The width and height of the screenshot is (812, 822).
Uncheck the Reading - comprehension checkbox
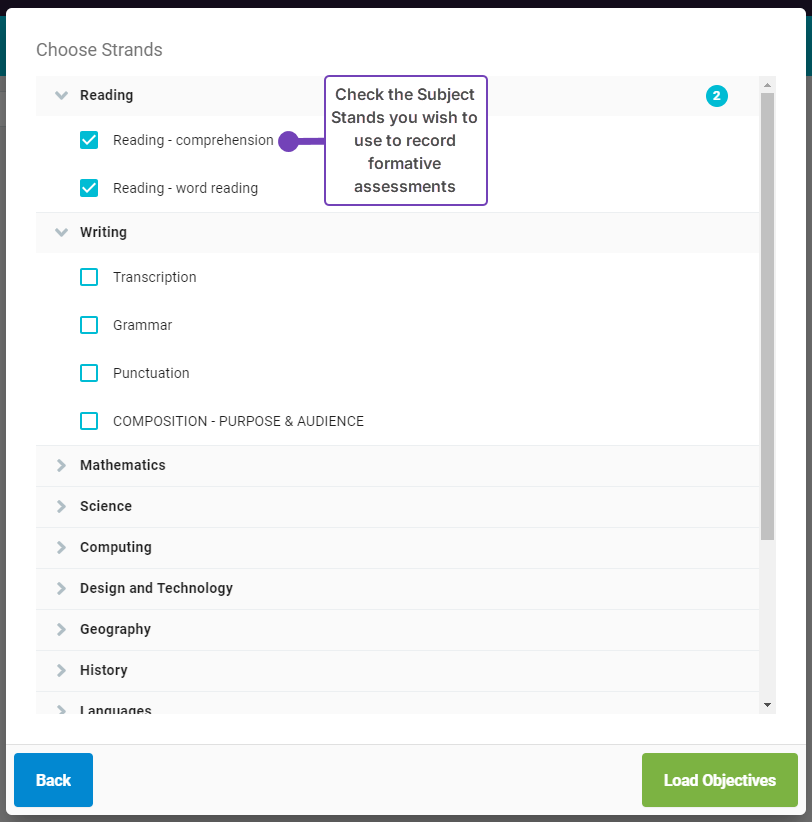click(89, 140)
